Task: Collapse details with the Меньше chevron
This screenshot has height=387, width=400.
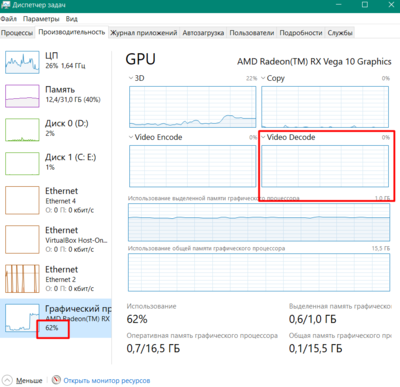Action: click(7, 380)
